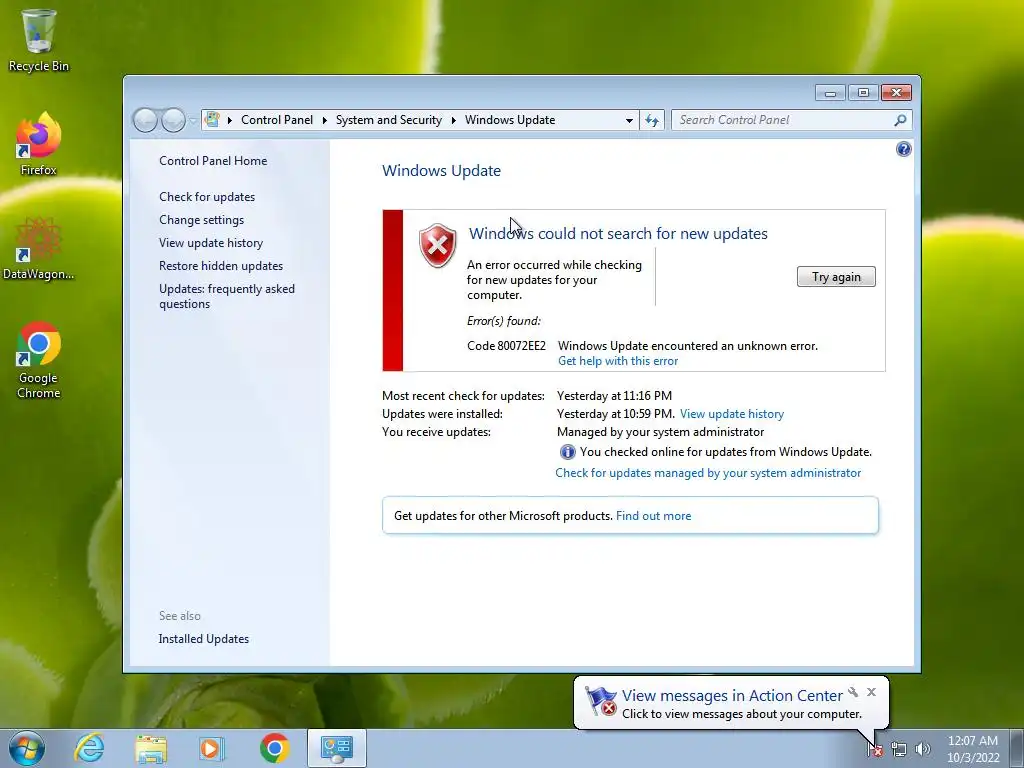Open the Action Center flag tray icon
Viewport: 1024px width, 768px height.
pos(875,749)
